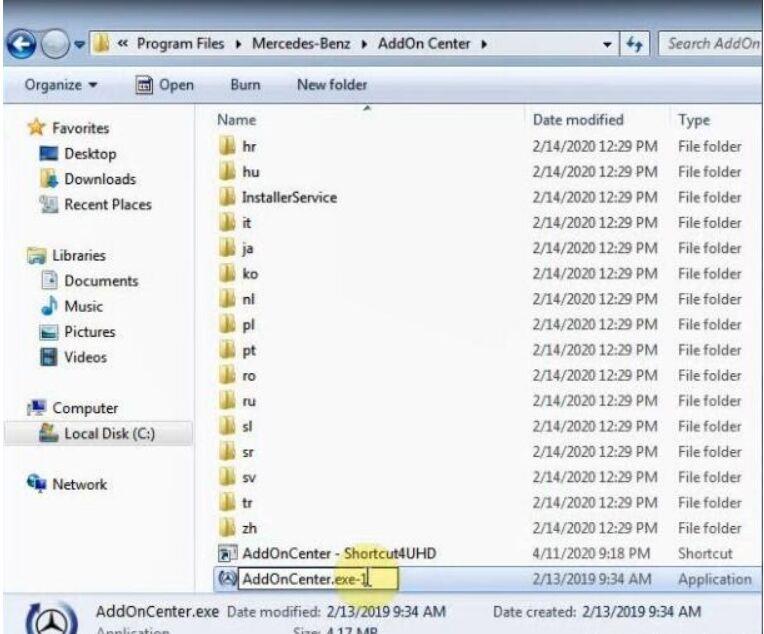The height and width of the screenshot is (634, 764).
Task: Click the New folder button
Action: click(332, 85)
